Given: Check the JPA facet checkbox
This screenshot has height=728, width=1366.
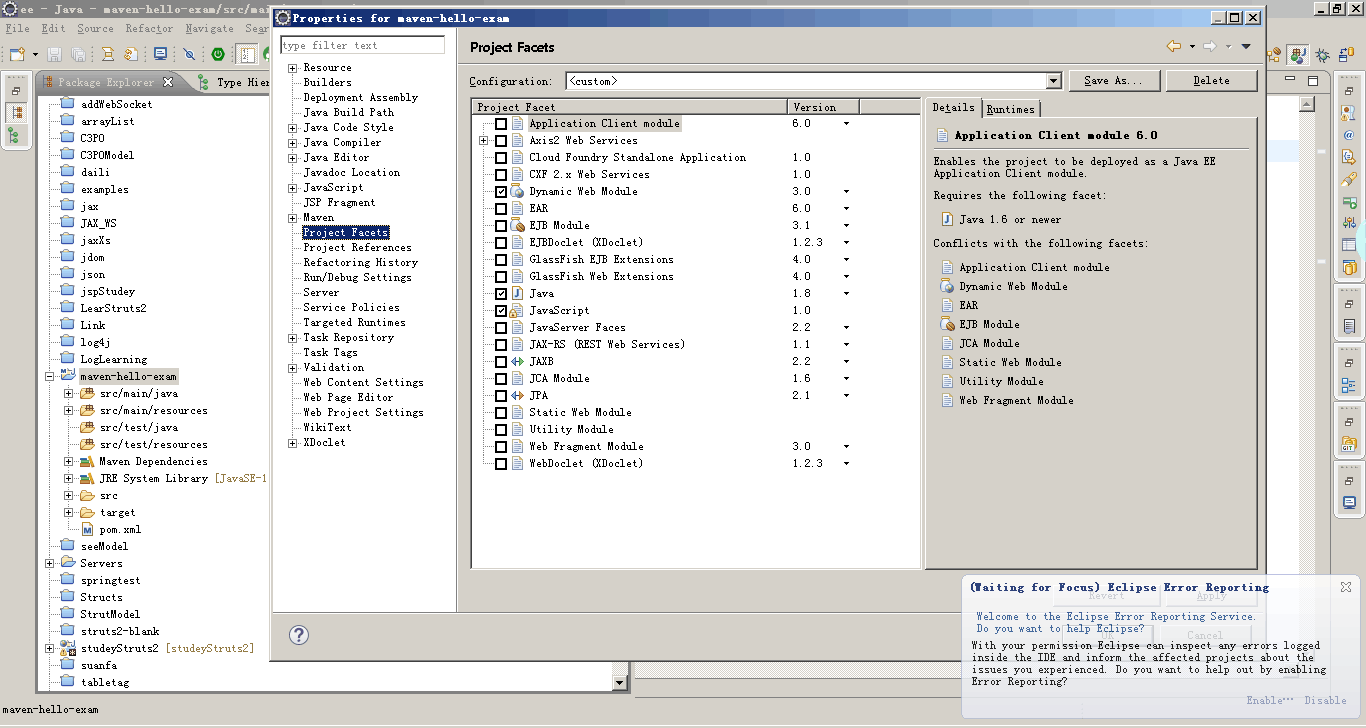Looking at the screenshot, I should [501, 396].
